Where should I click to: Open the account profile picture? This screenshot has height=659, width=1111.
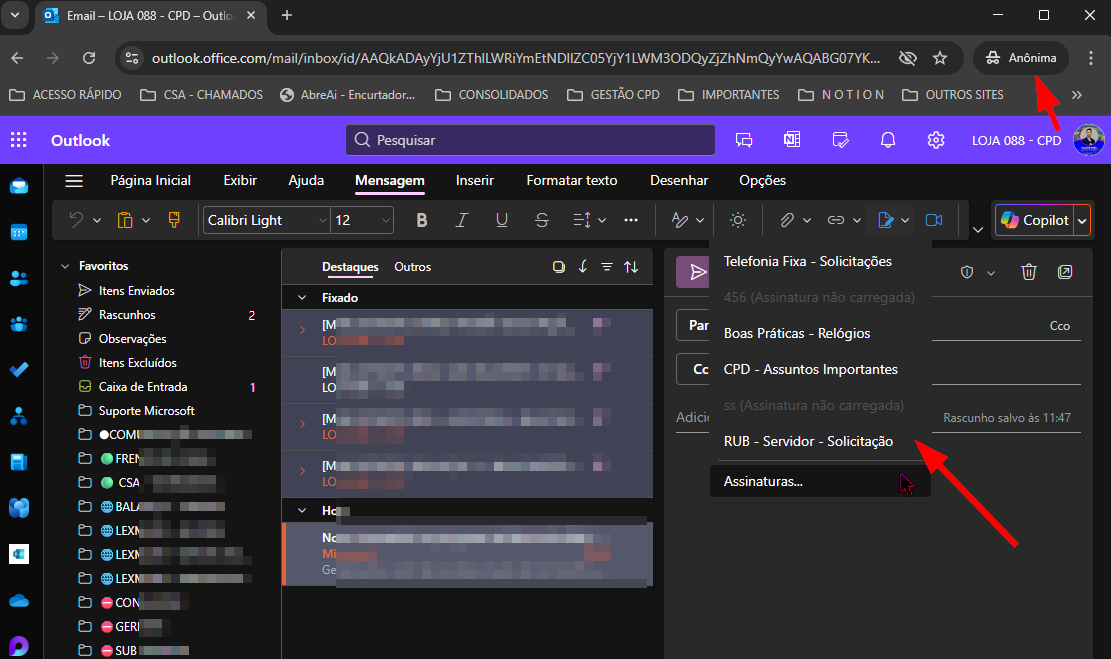click(x=1088, y=140)
